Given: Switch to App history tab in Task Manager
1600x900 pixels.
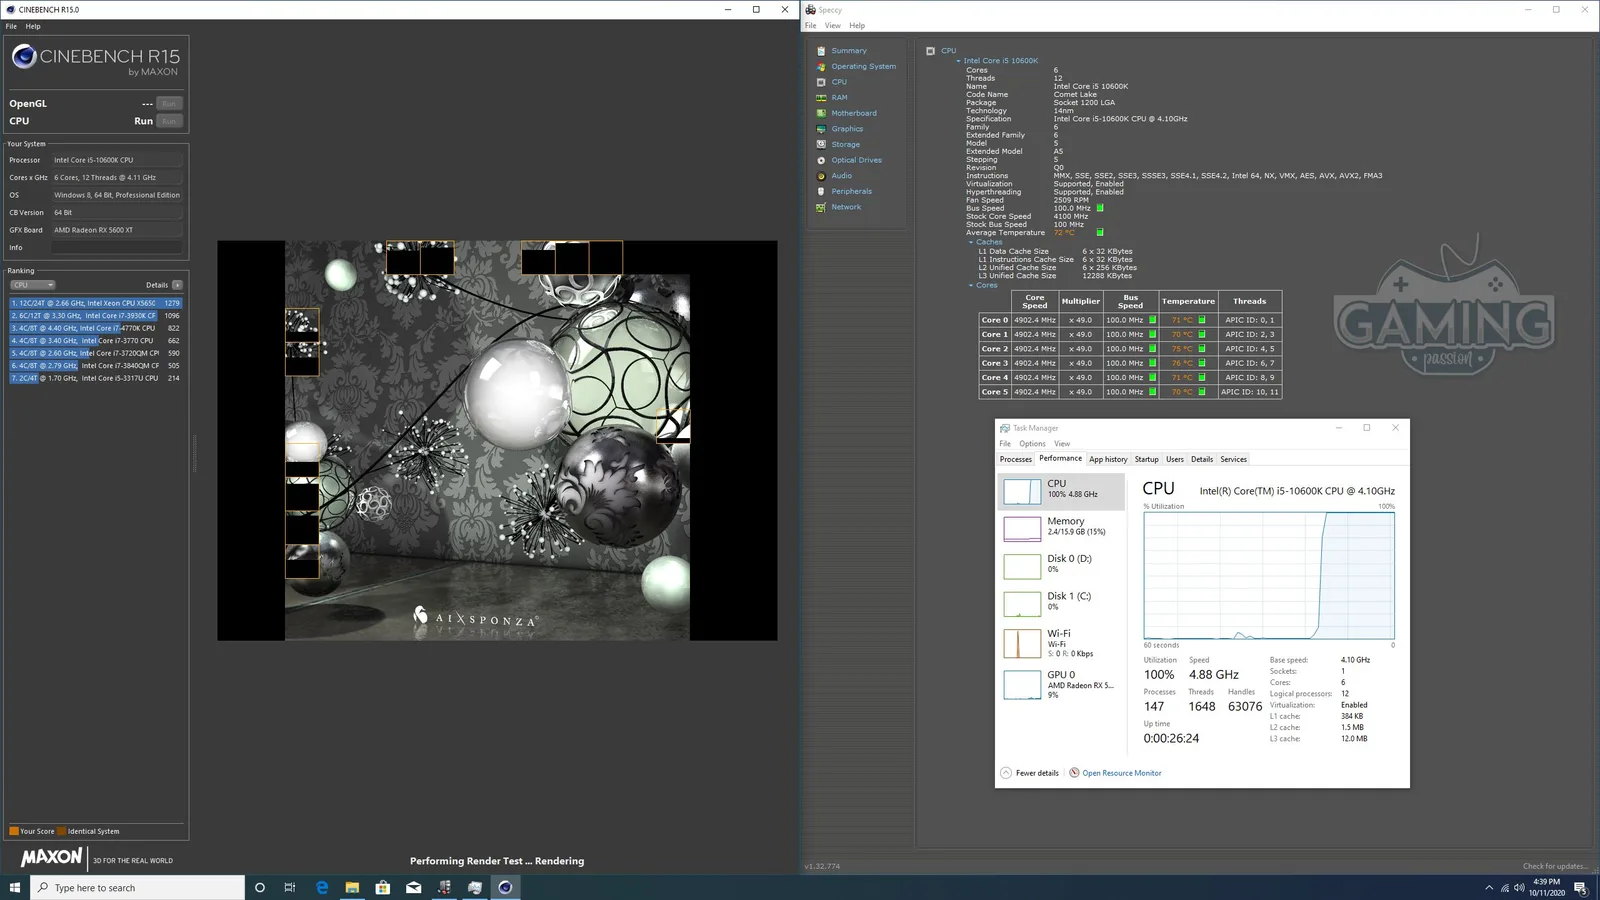Looking at the screenshot, I should click(1108, 459).
